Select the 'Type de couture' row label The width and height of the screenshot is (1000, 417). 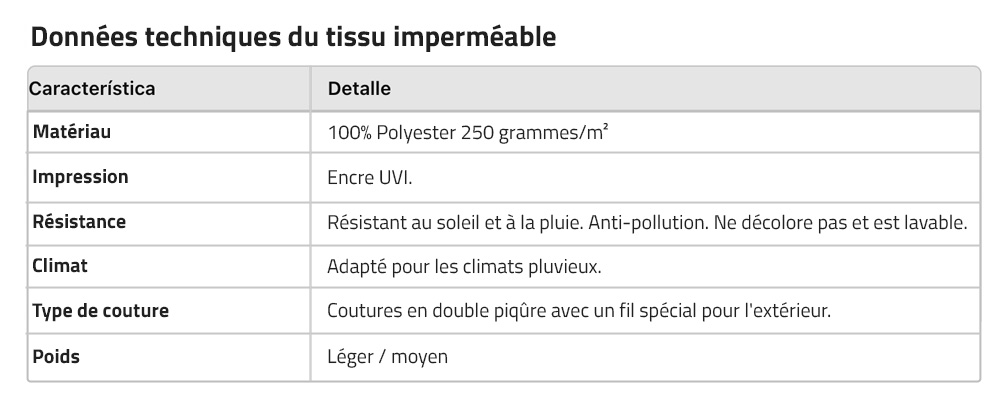101,311
